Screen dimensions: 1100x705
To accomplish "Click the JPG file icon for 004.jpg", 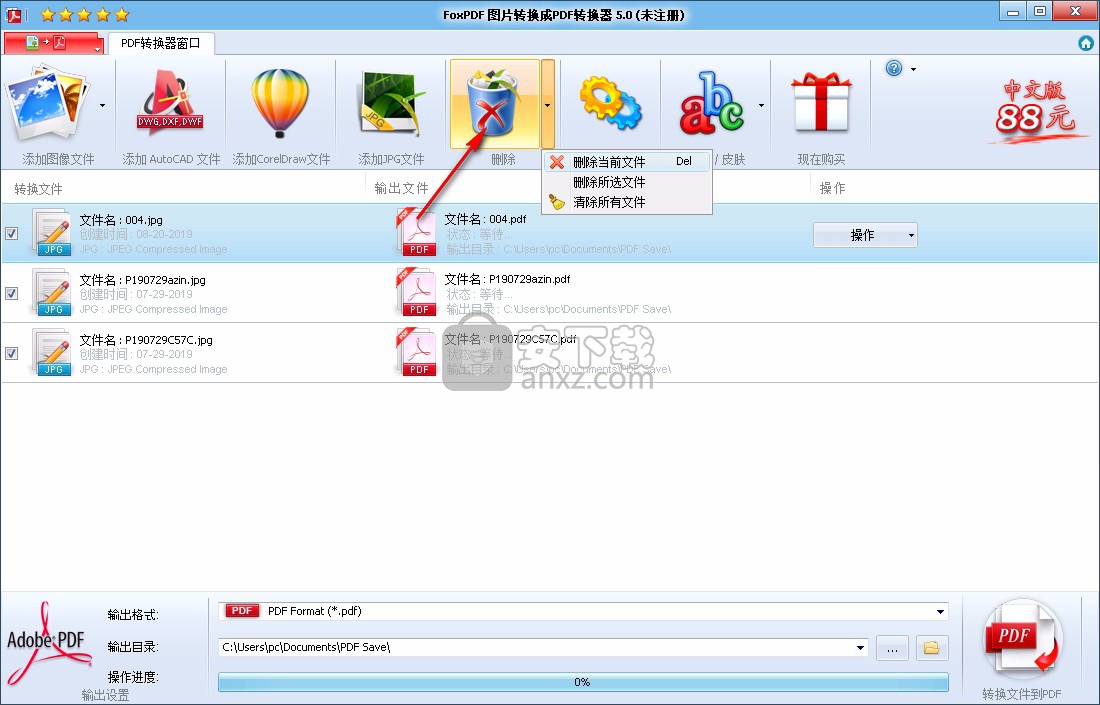I will click(53, 232).
